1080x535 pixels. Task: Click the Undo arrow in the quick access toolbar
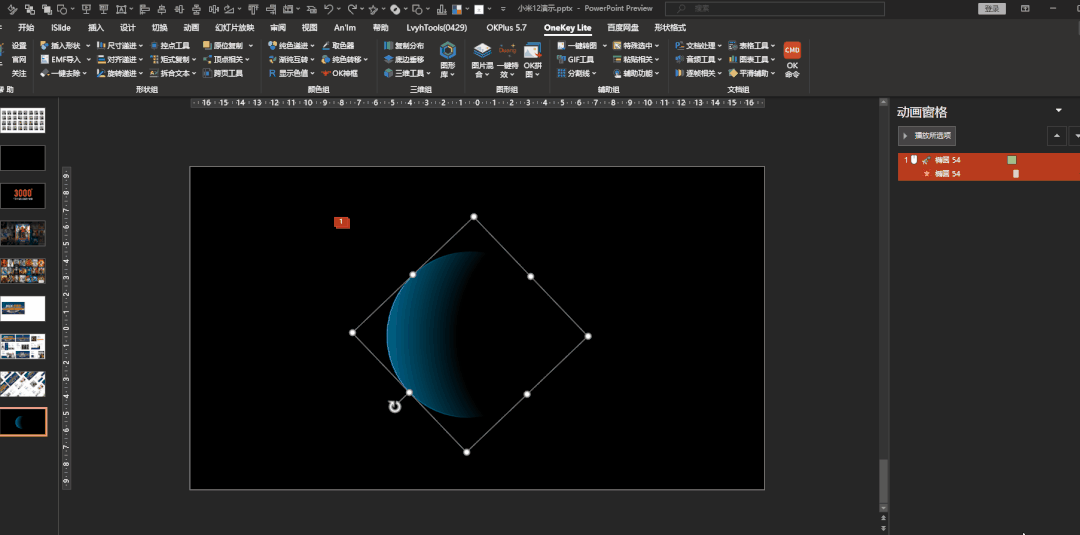tap(329, 9)
